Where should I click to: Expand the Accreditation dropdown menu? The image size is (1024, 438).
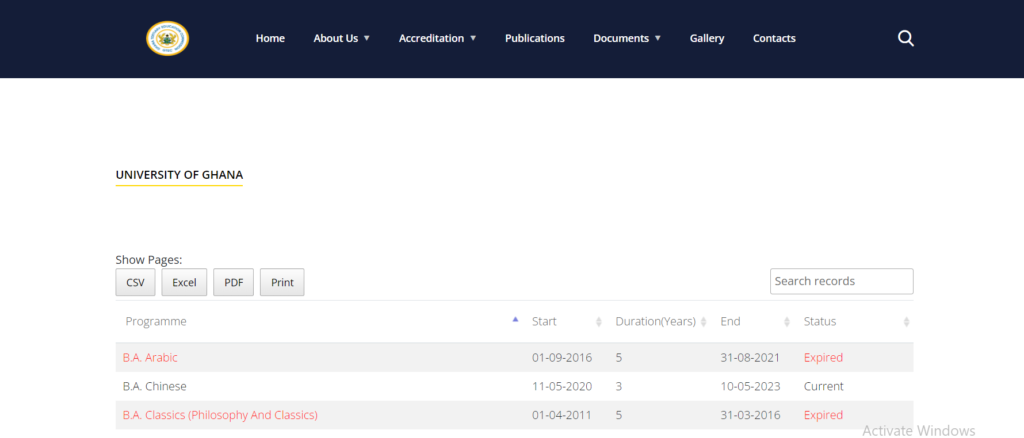click(438, 39)
